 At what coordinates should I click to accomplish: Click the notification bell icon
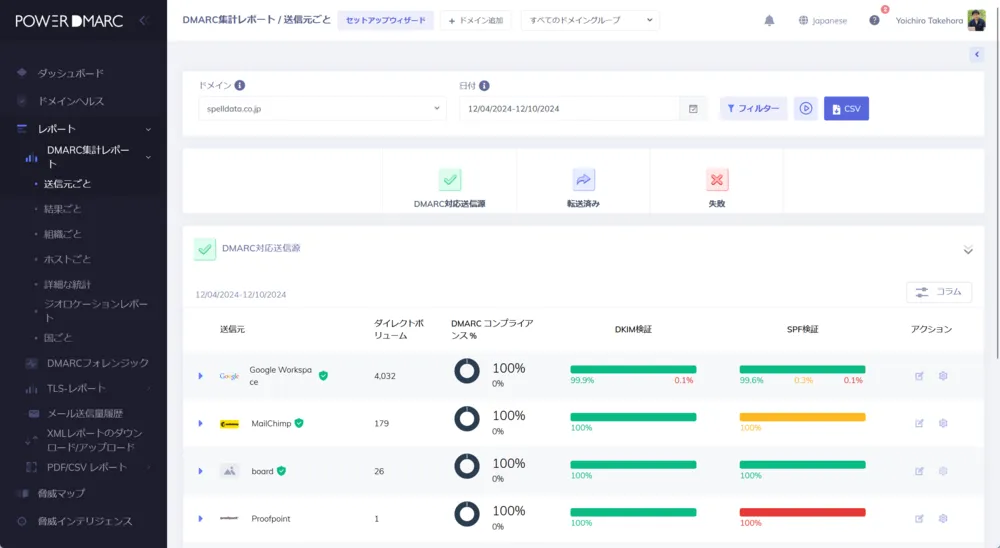coord(769,20)
